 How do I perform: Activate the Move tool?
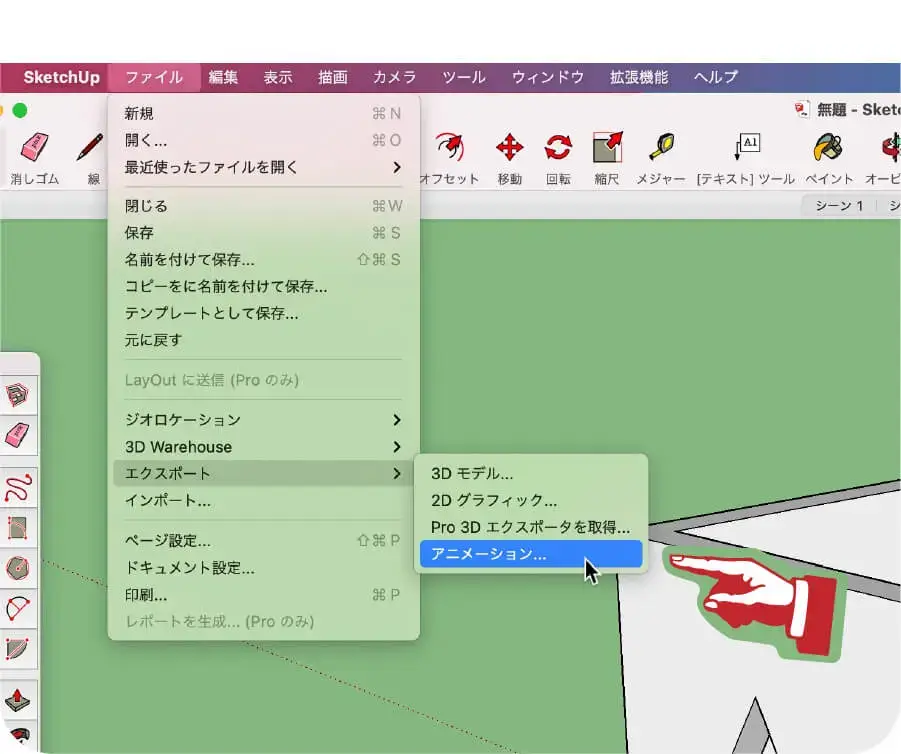509,148
